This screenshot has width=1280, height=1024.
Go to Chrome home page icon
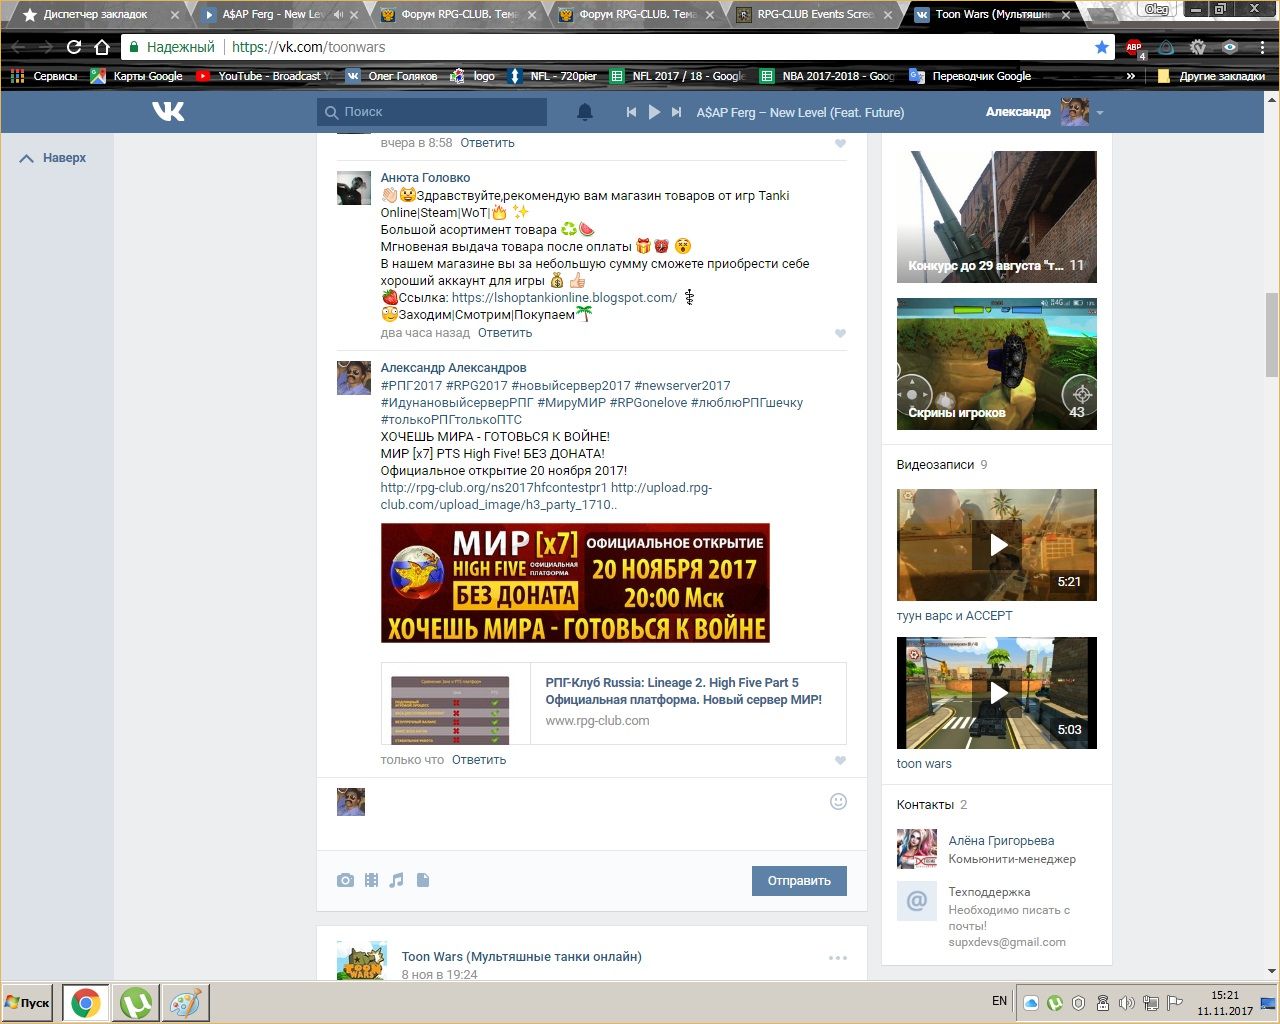[101, 47]
